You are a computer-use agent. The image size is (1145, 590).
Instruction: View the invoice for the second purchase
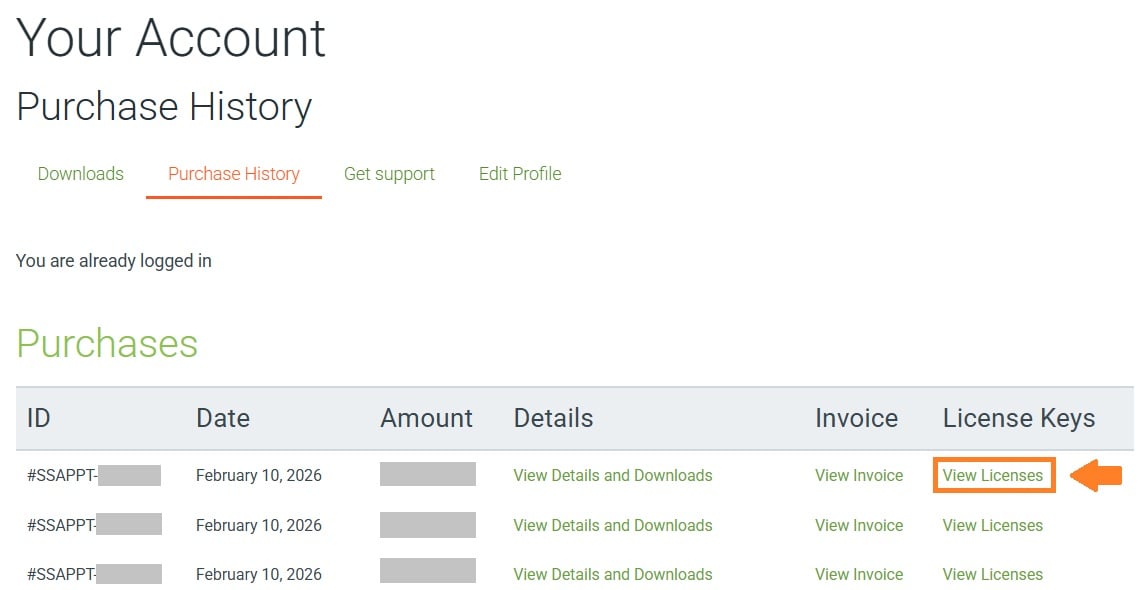point(859,526)
